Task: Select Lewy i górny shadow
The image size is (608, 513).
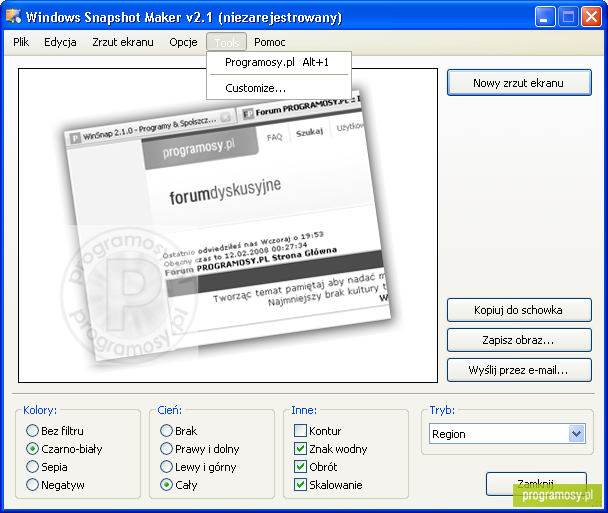Action: 198,466
